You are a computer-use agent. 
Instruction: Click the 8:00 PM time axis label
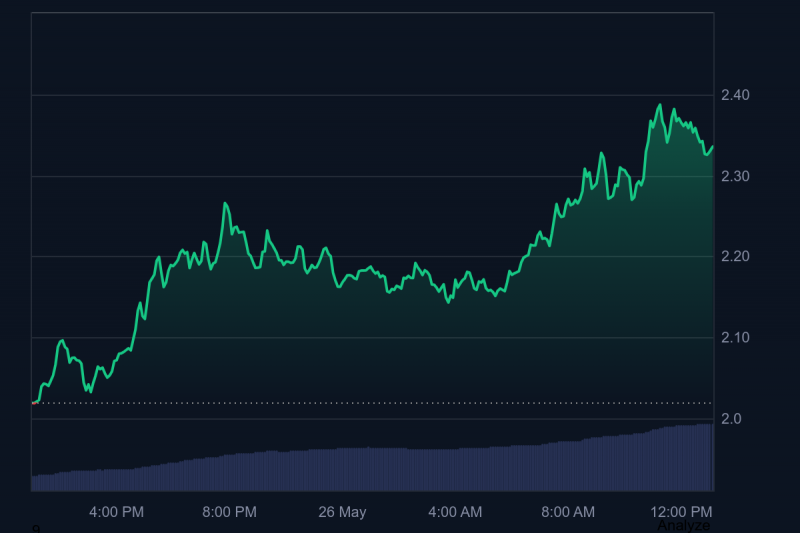coord(229,512)
